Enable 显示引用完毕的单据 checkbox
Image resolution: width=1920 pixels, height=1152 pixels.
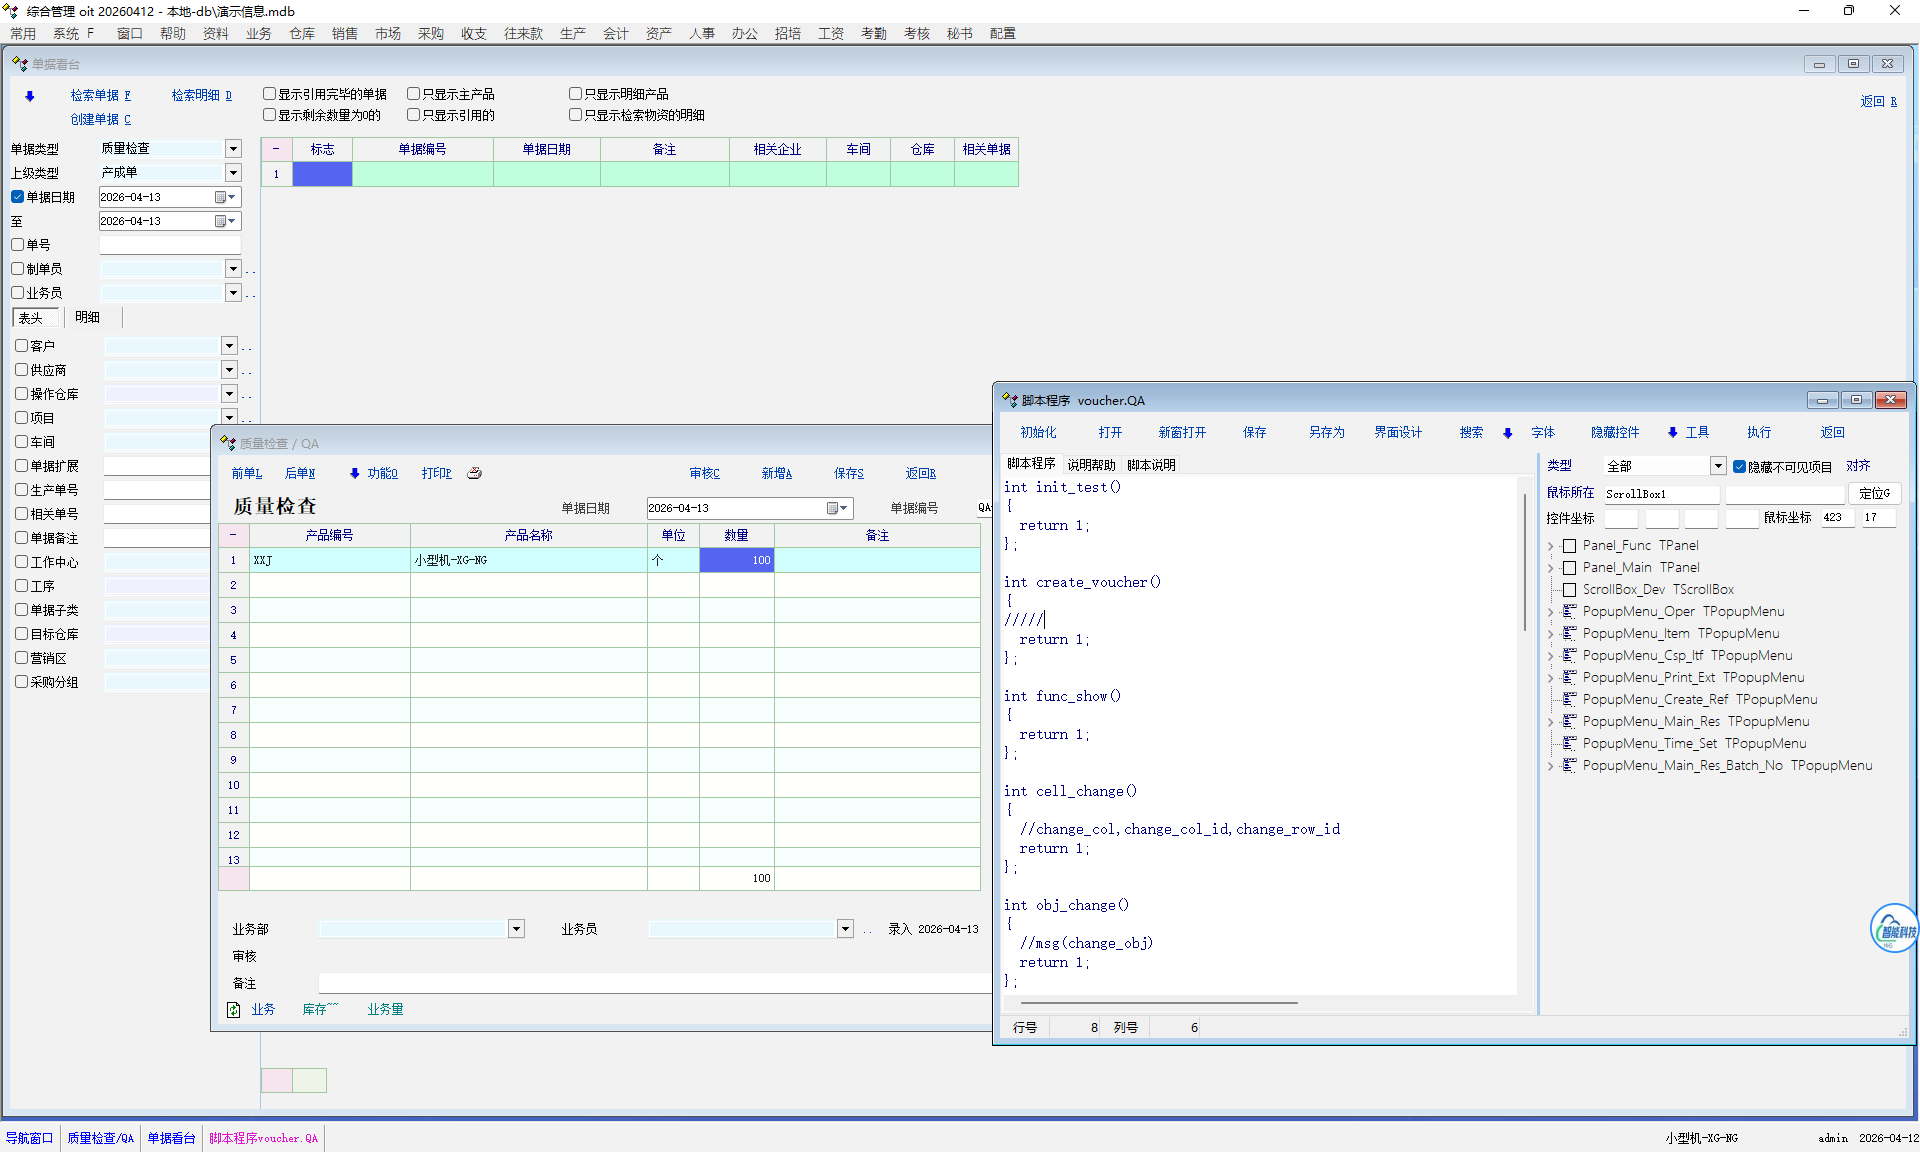[269, 94]
